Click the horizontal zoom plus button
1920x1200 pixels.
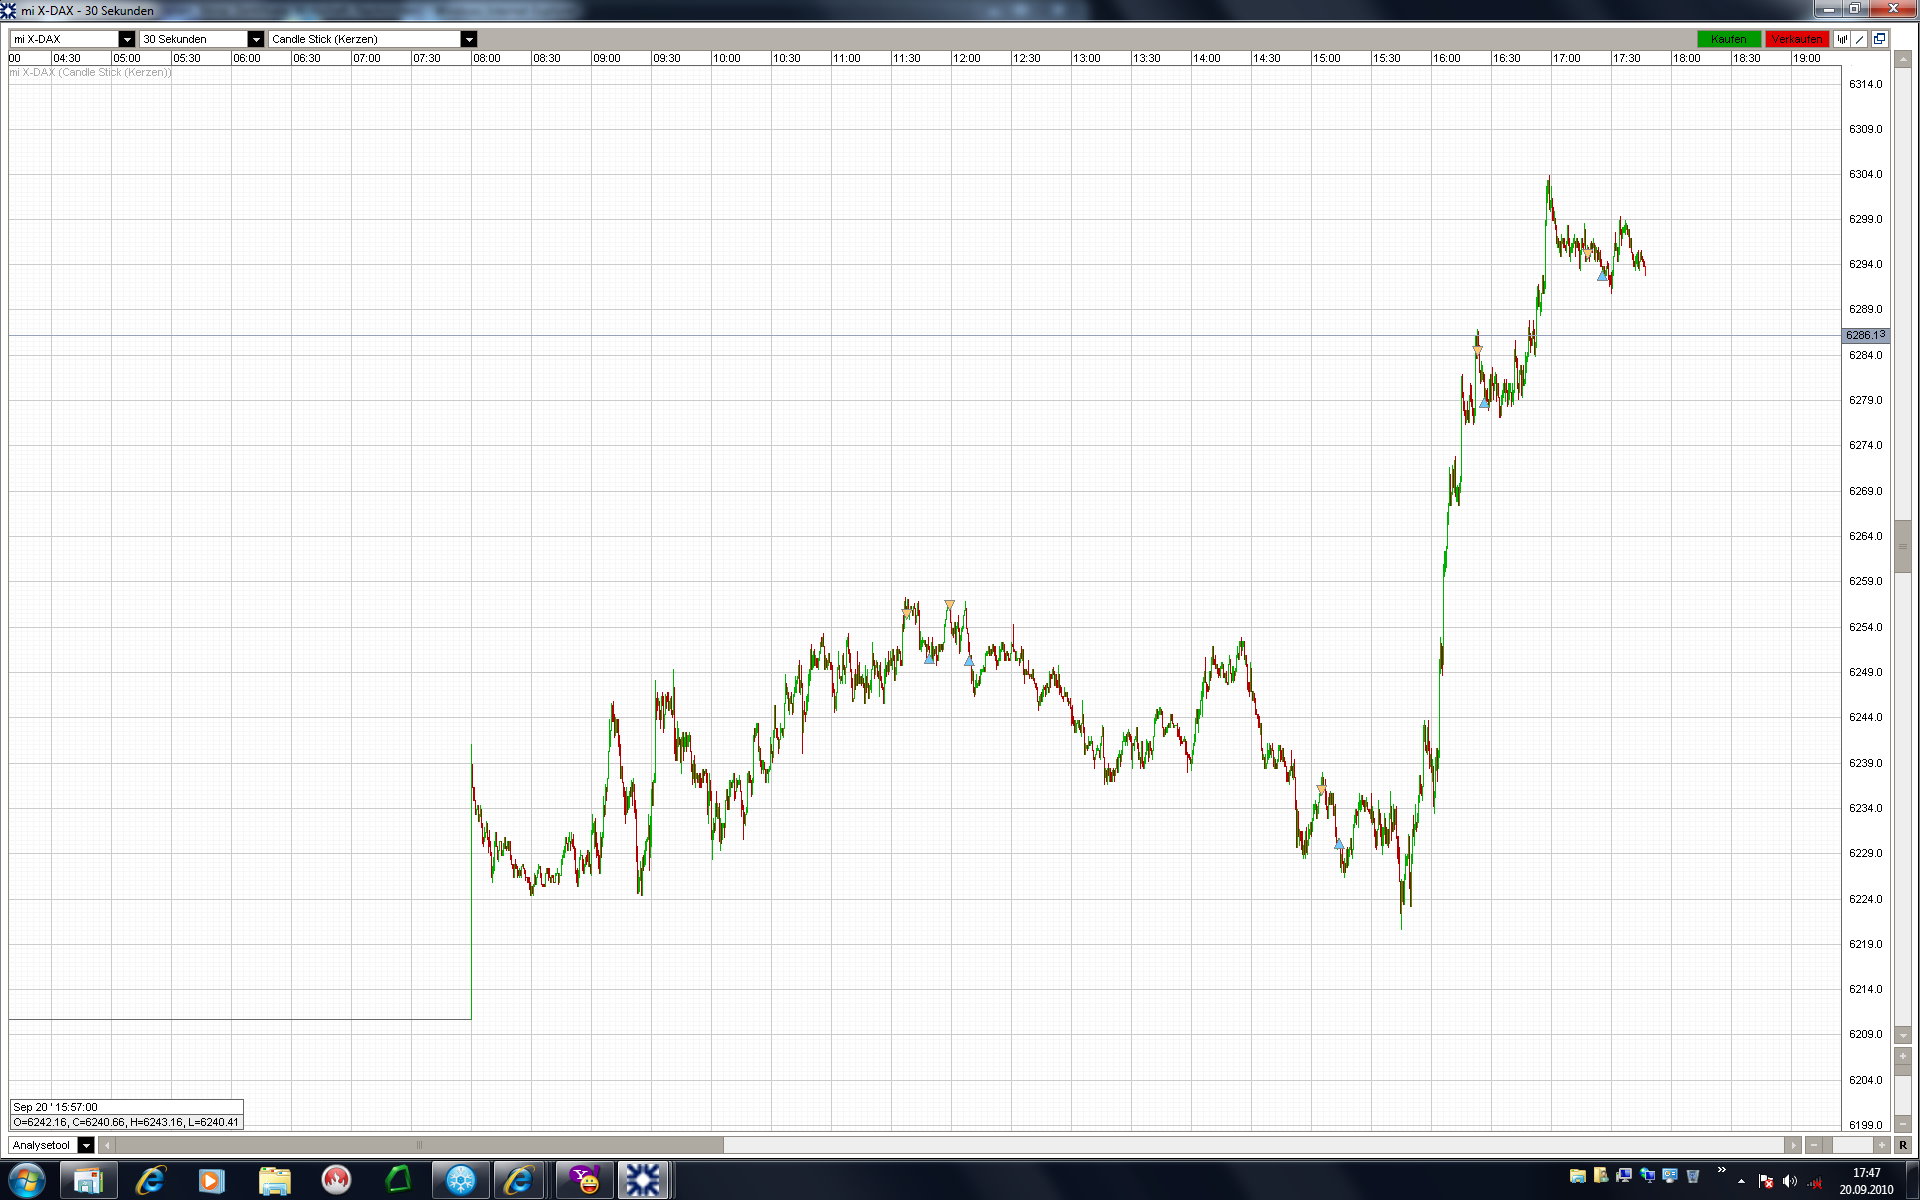[x=1882, y=1145]
